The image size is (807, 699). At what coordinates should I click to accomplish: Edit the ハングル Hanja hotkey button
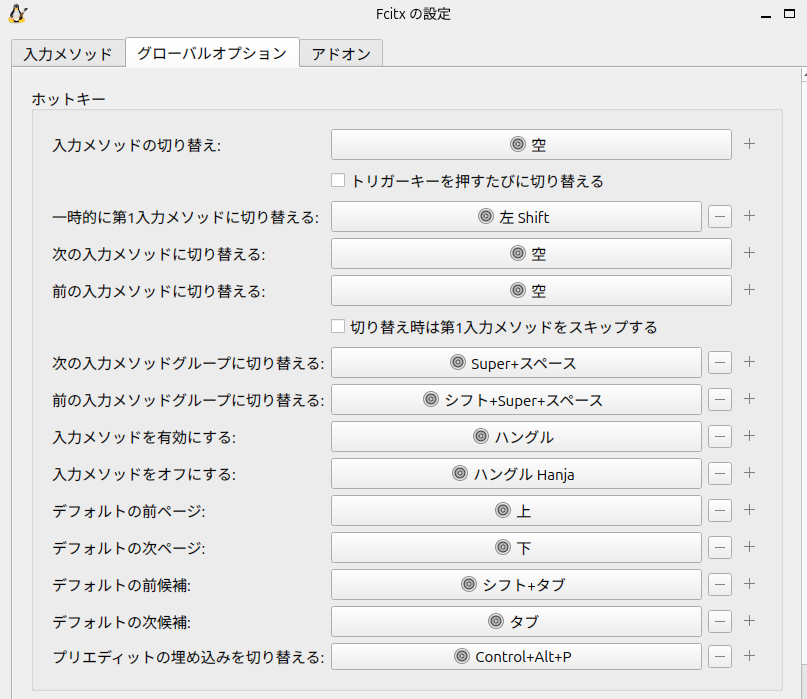[x=516, y=474]
